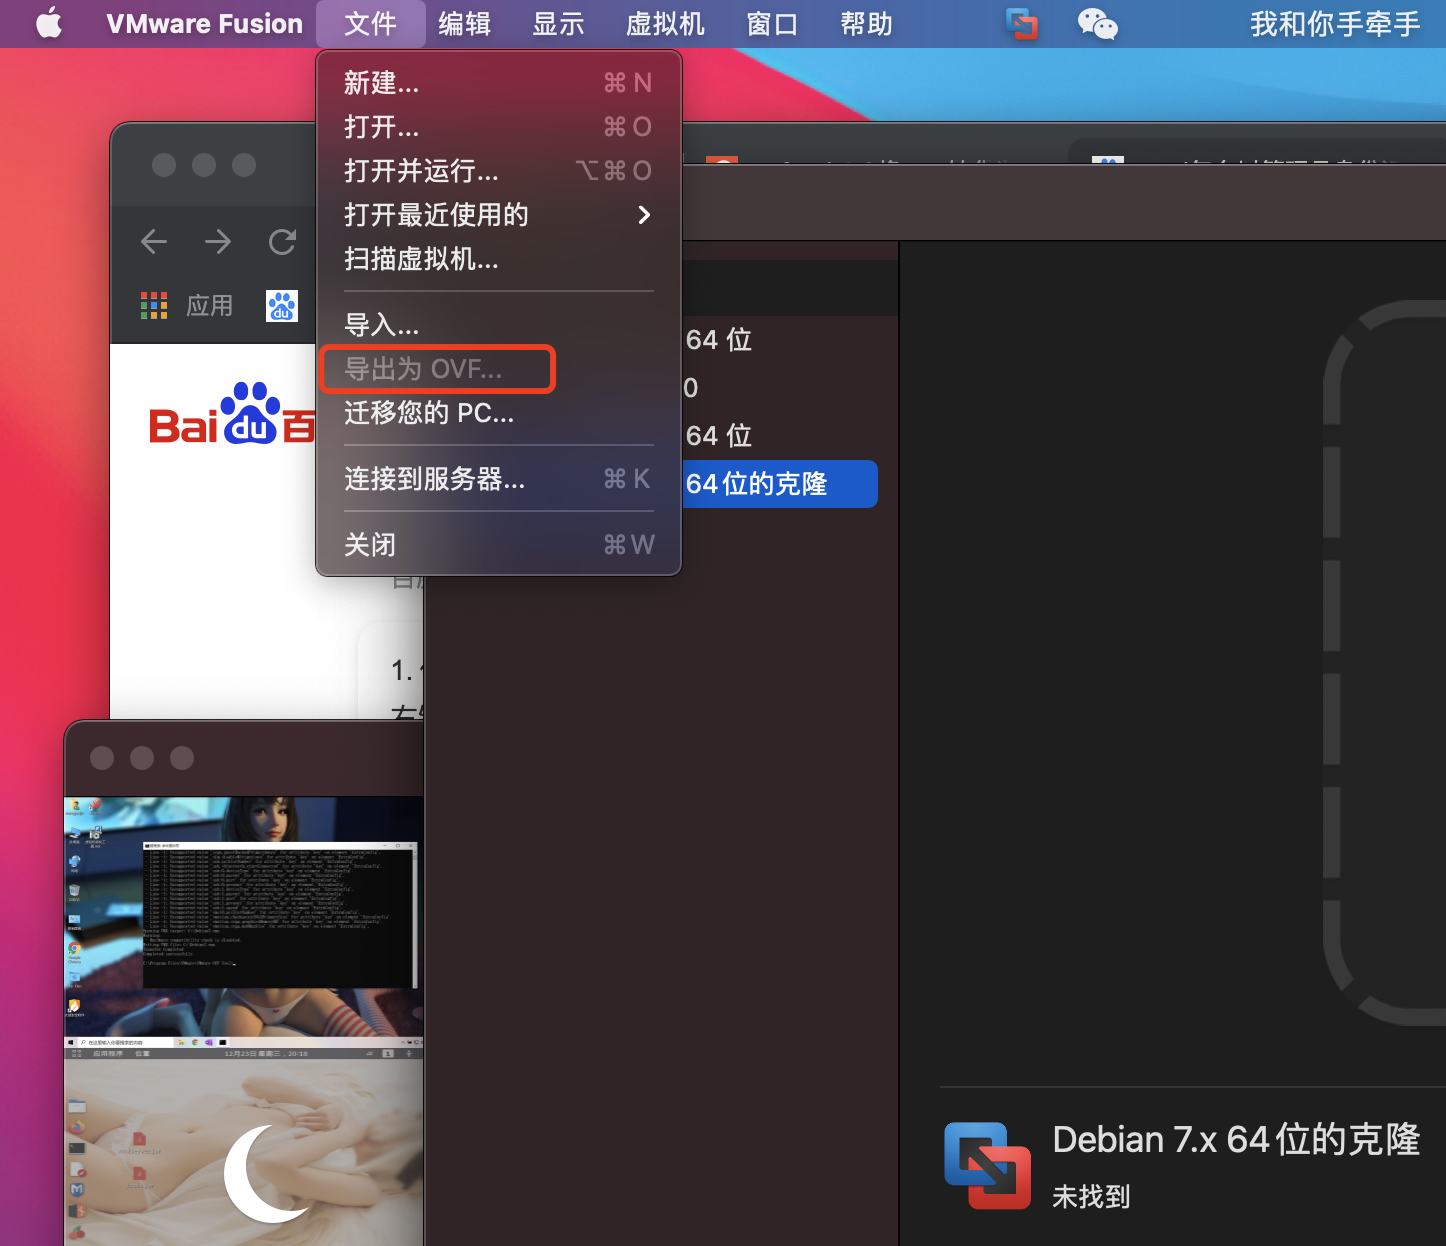Open the Apple menu
Screen dimensions: 1446x1246
48,23
